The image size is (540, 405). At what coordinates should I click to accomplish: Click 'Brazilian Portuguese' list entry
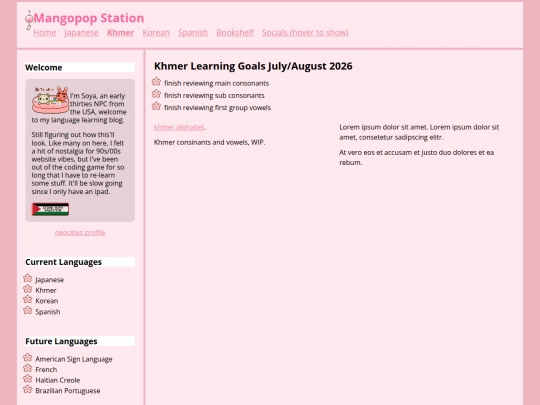coord(68,391)
